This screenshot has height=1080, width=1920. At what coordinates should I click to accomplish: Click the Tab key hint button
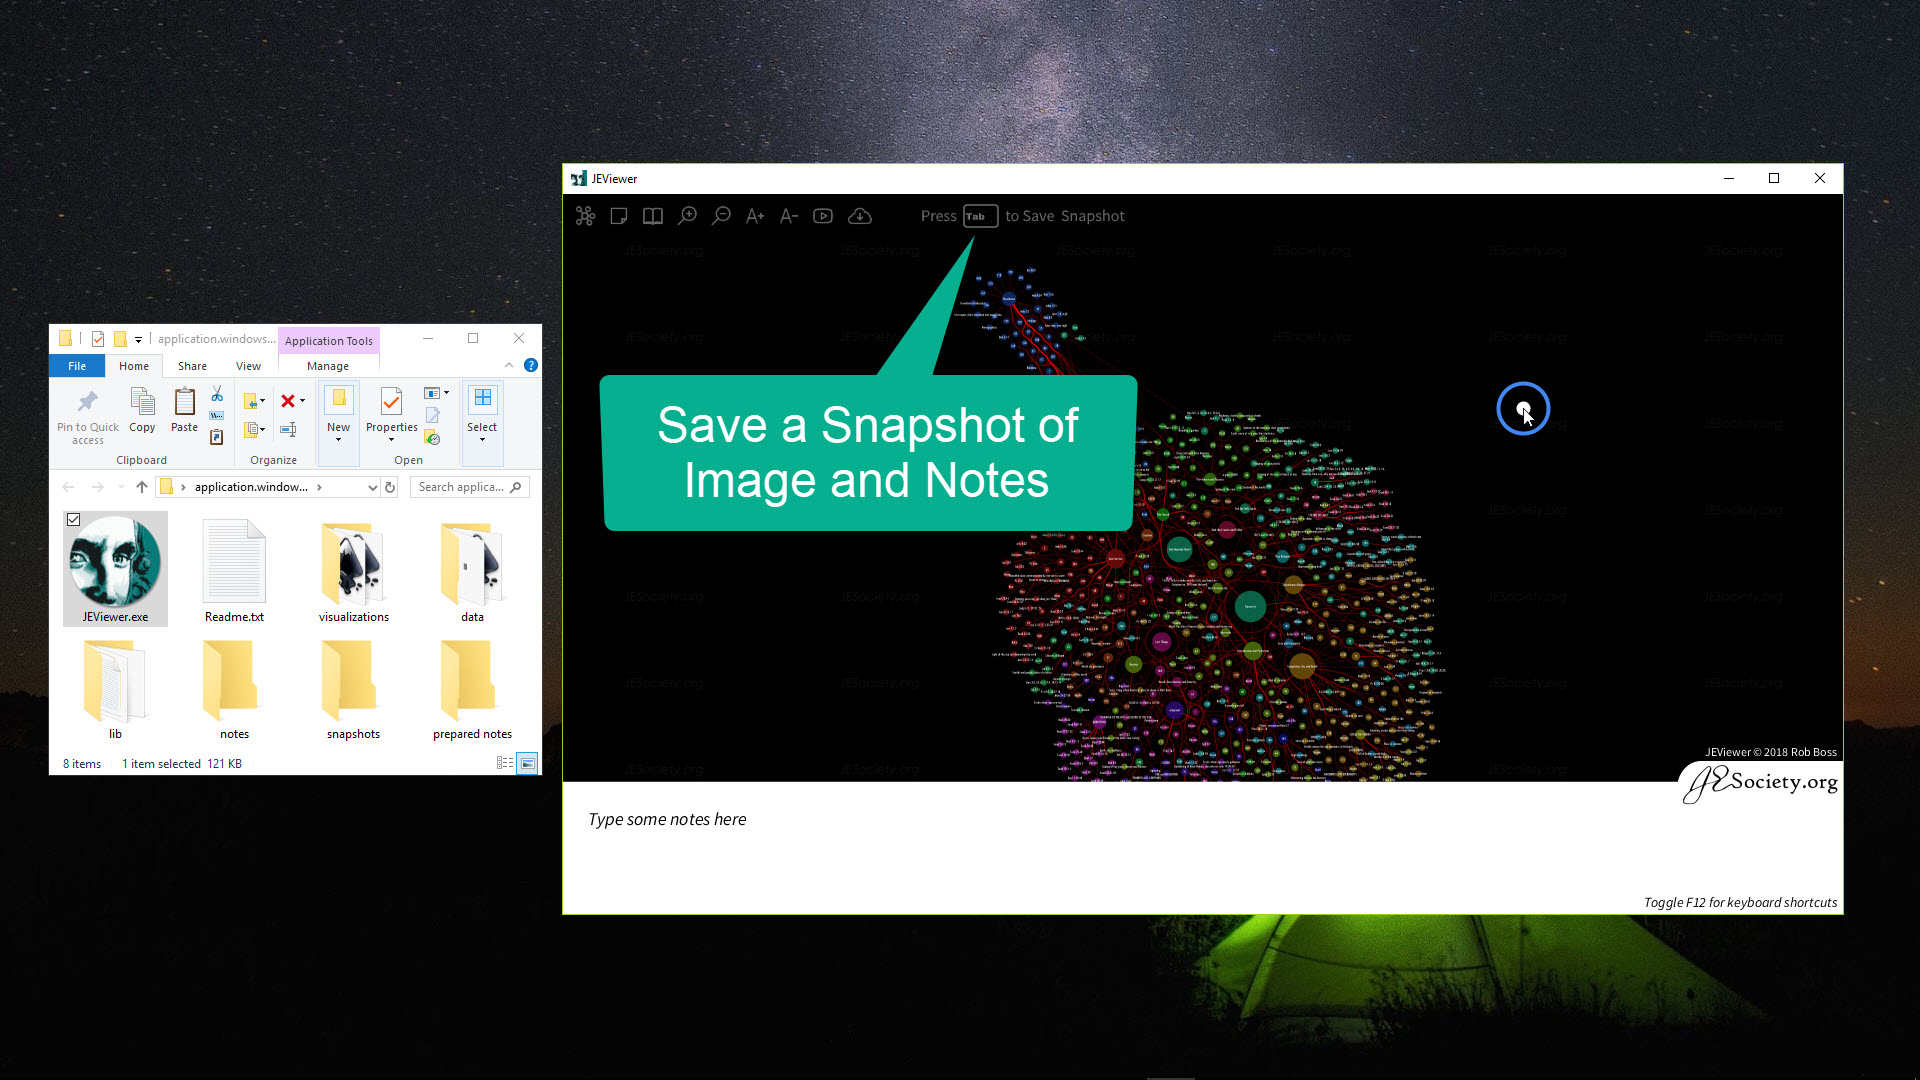point(980,216)
